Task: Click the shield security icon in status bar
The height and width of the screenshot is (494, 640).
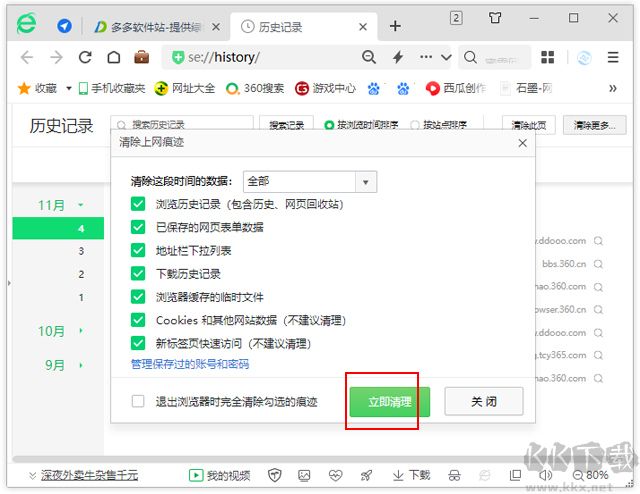Action: coord(275,475)
